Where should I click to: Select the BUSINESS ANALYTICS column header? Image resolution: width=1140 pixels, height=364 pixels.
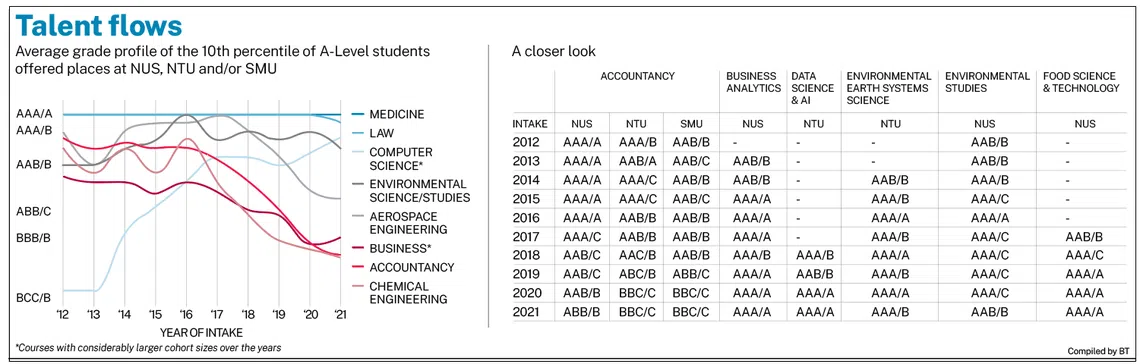click(x=750, y=82)
